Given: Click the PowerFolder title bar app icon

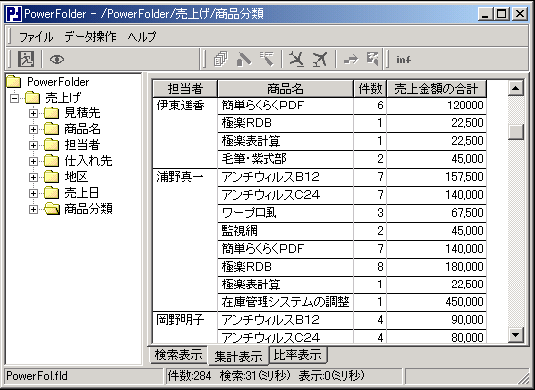Looking at the screenshot, I should (14, 14).
